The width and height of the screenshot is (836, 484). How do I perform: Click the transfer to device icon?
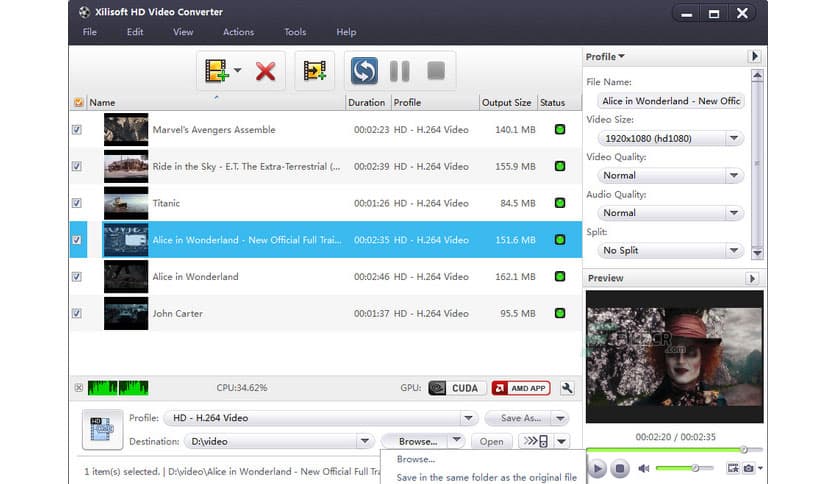coord(536,441)
